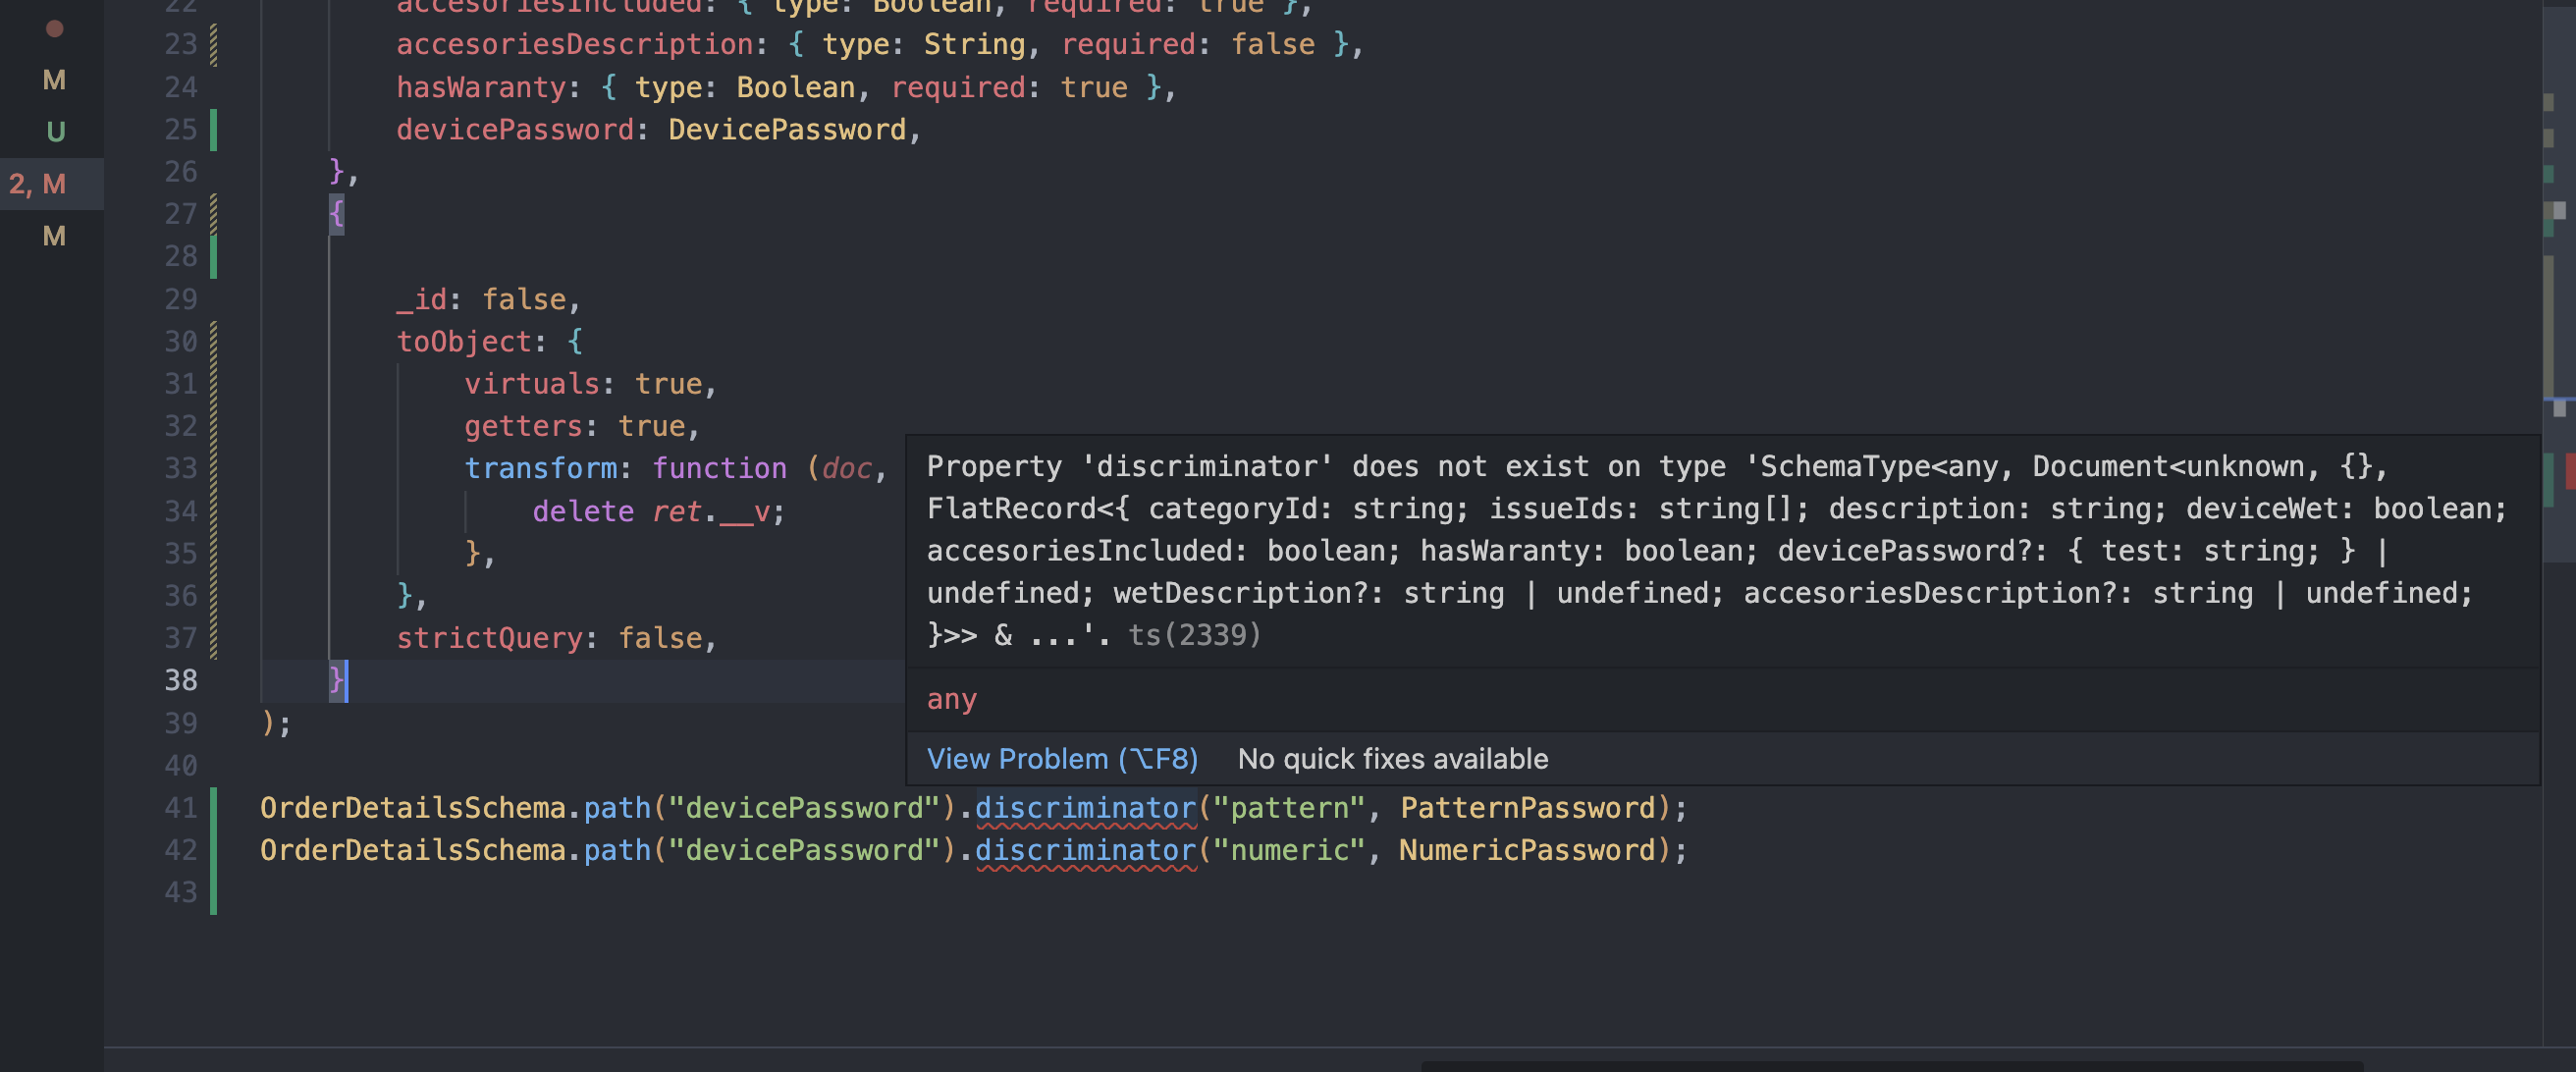
Task: Click "strictQuery: false" on line 37
Action: [x=556, y=637]
